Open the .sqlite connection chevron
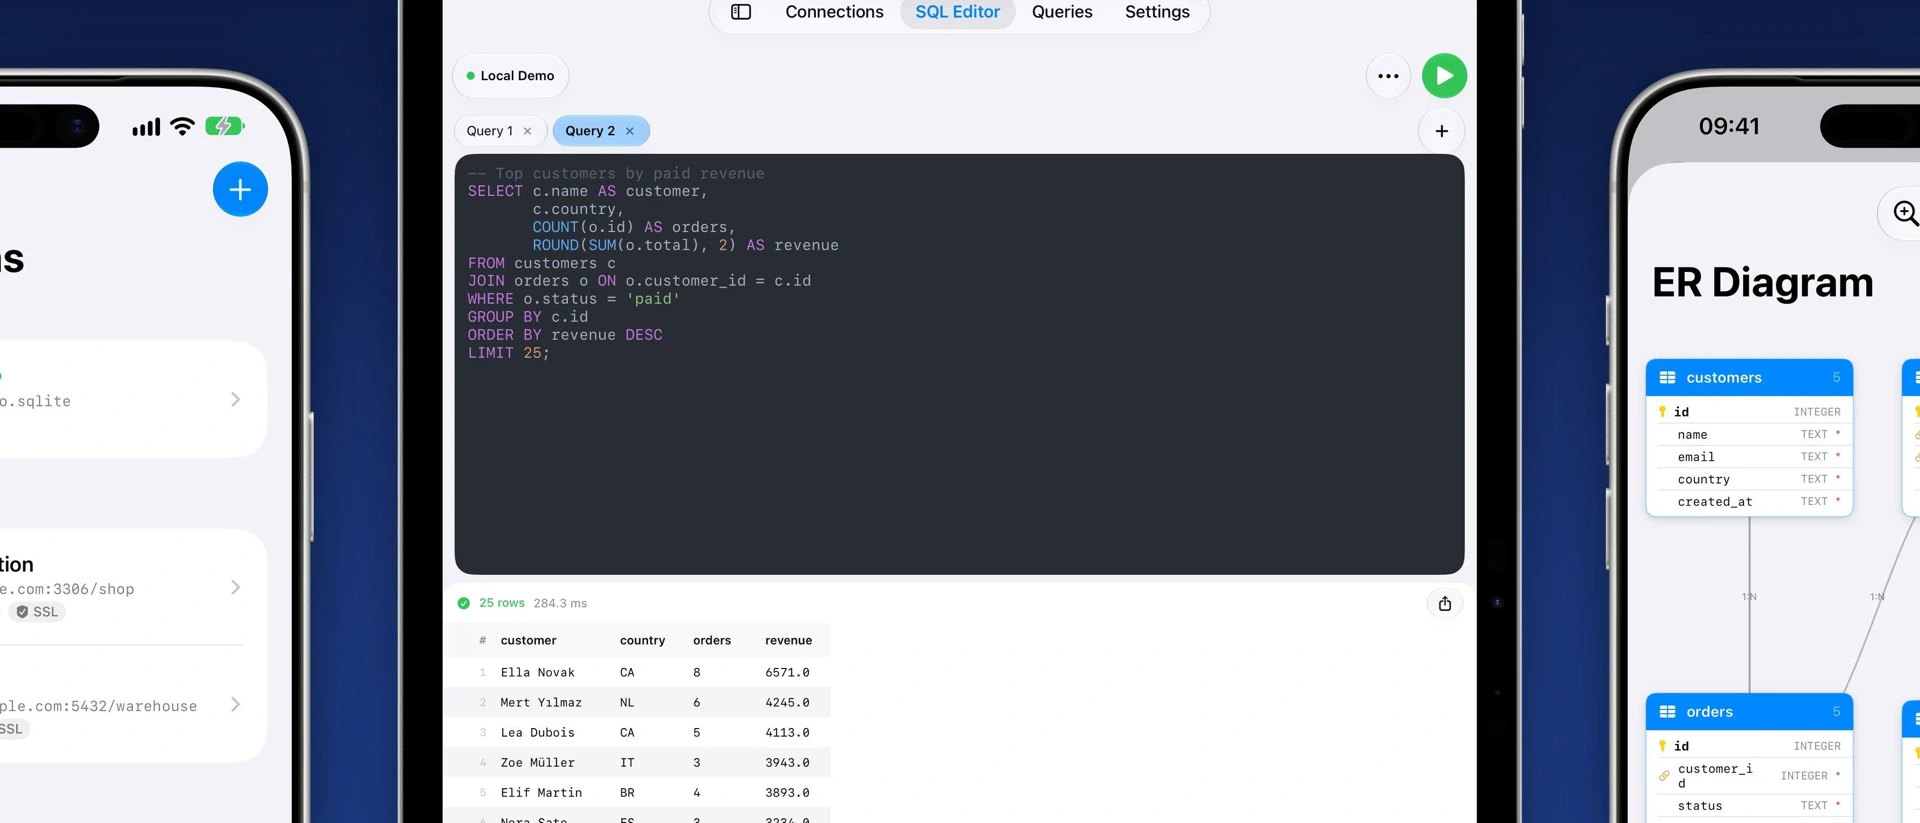Image resolution: width=1920 pixels, height=823 pixels. tap(235, 400)
